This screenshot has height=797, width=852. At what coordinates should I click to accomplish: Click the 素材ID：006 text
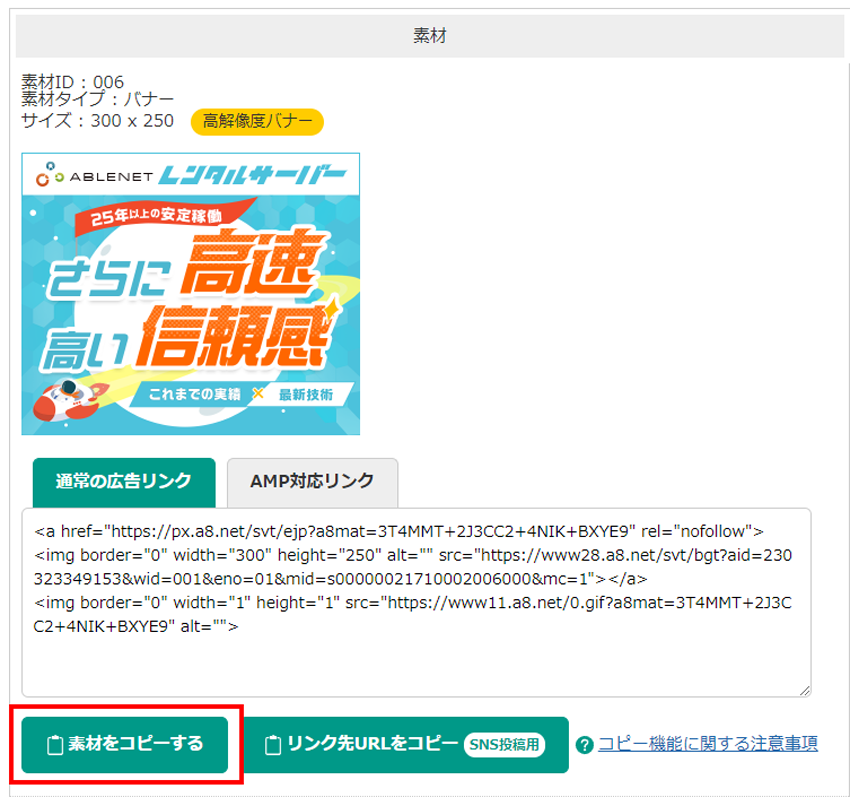[73, 82]
